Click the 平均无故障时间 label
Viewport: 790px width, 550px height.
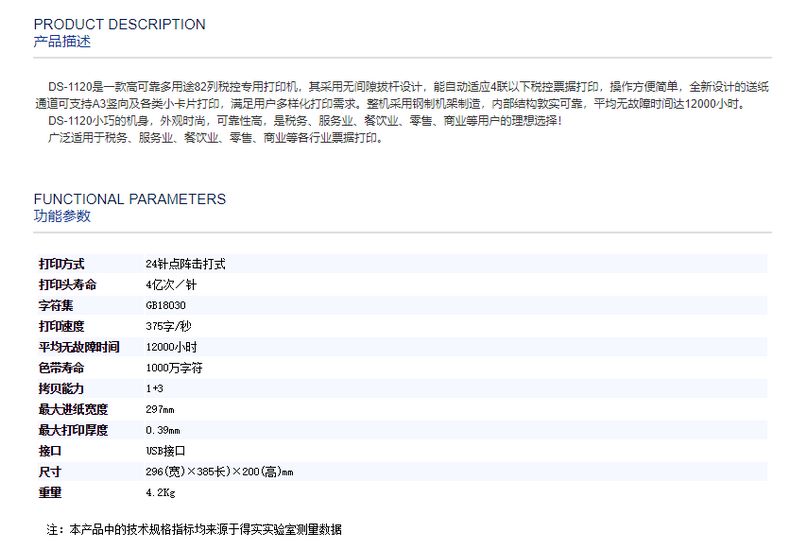(x=79, y=347)
